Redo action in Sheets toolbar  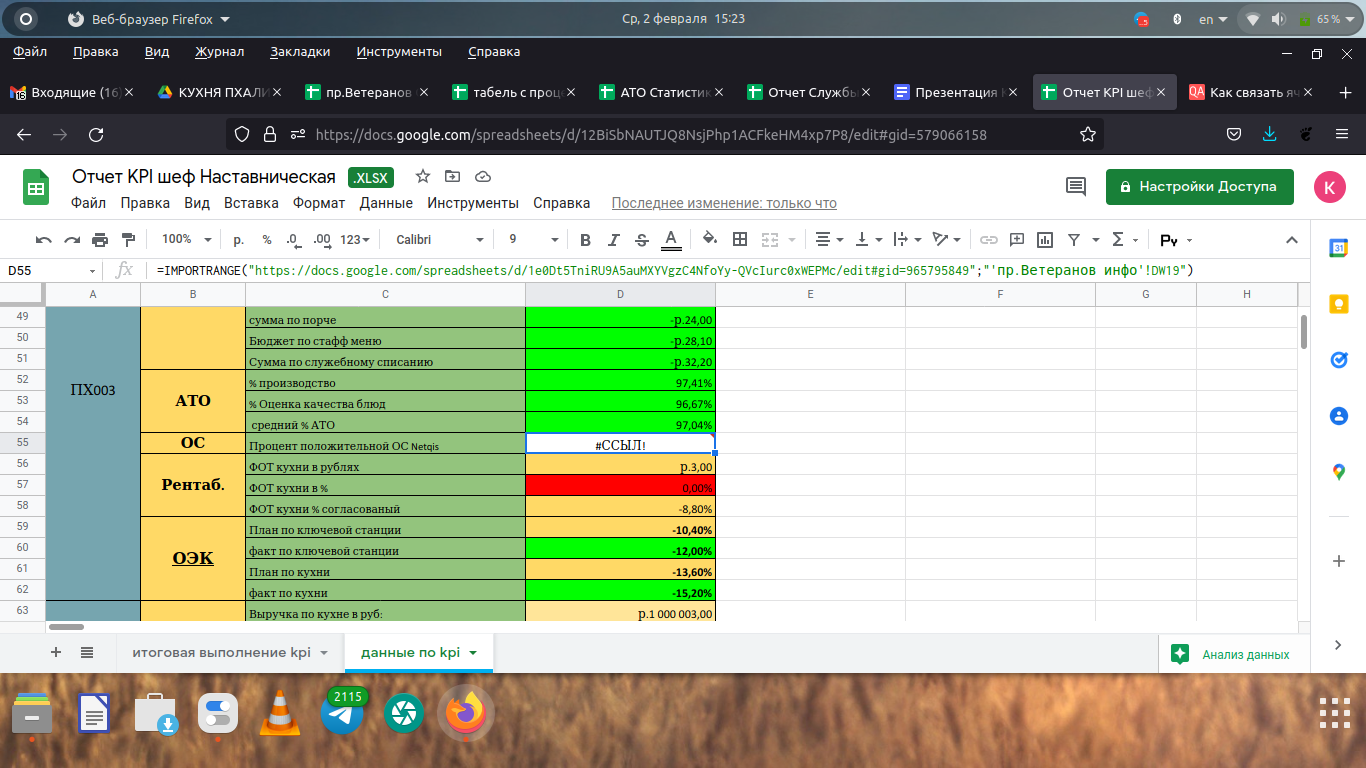pyautogui.click(x=72, y=240)
